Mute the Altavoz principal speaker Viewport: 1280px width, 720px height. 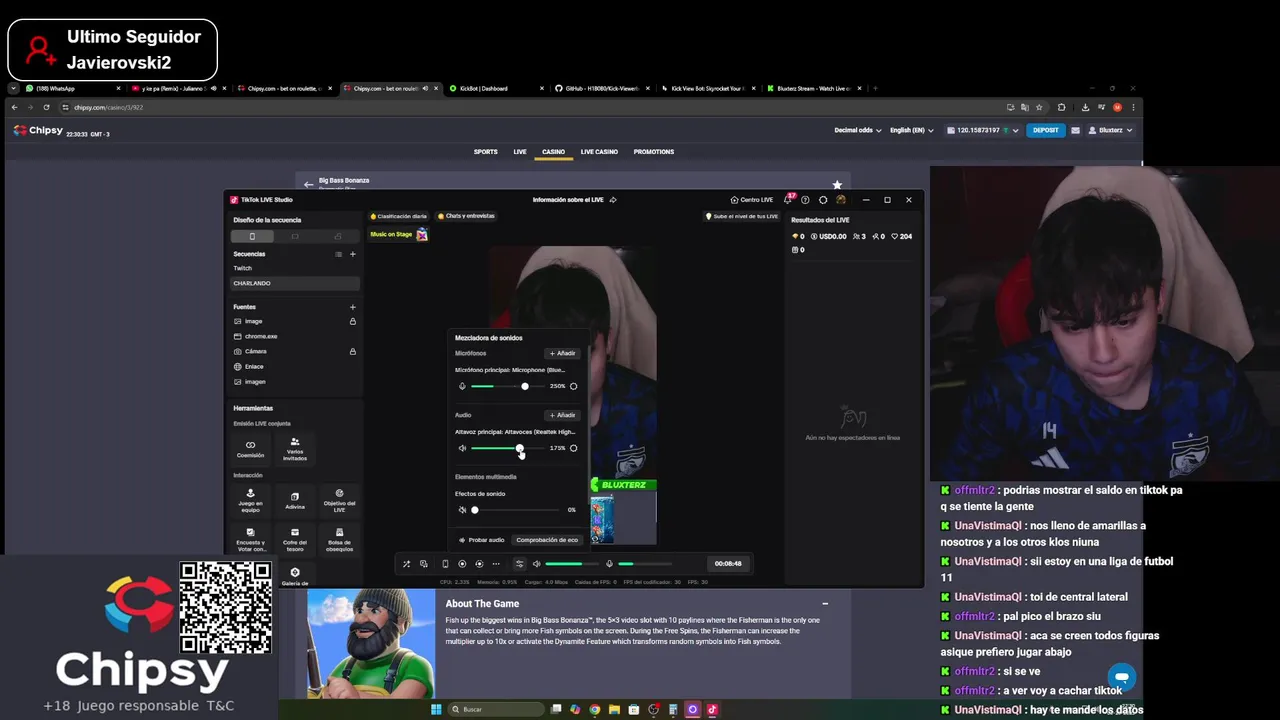tap(462, 448)
